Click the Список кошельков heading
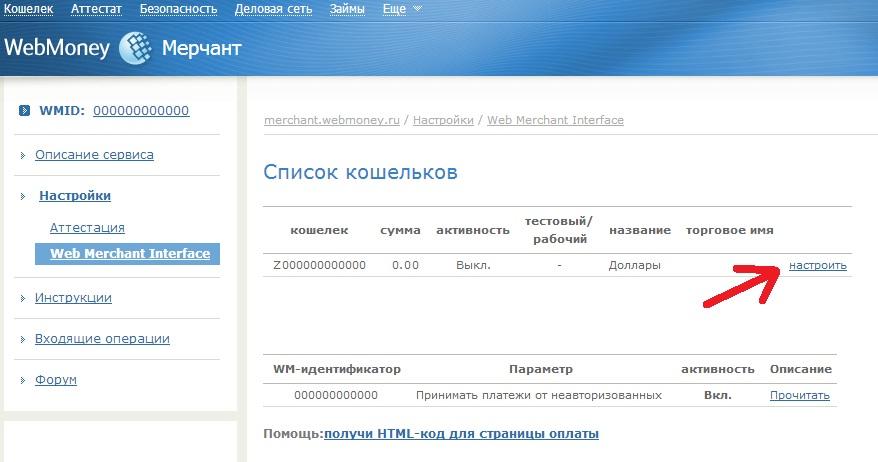 (x=361, y=172)
